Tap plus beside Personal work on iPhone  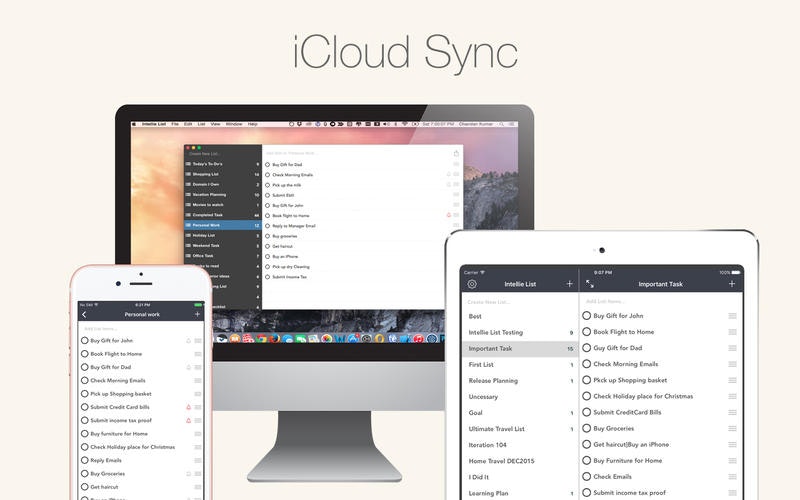(x=197, y=314)
